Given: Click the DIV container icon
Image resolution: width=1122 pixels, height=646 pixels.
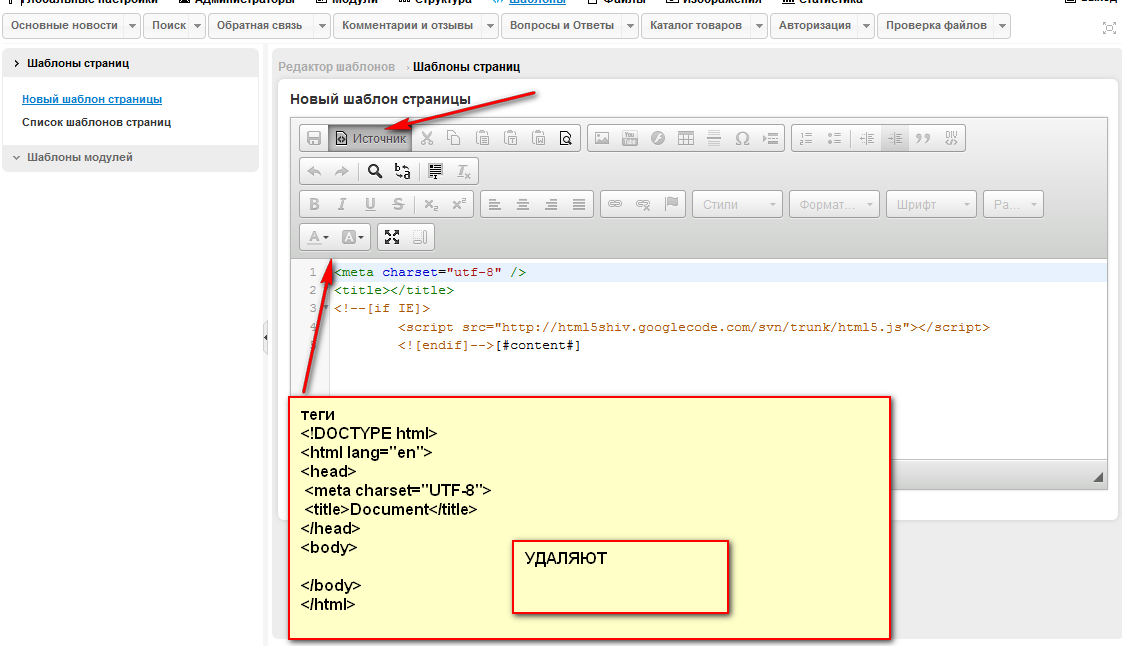Looking at the screenshot, I should tap(951, 138).
